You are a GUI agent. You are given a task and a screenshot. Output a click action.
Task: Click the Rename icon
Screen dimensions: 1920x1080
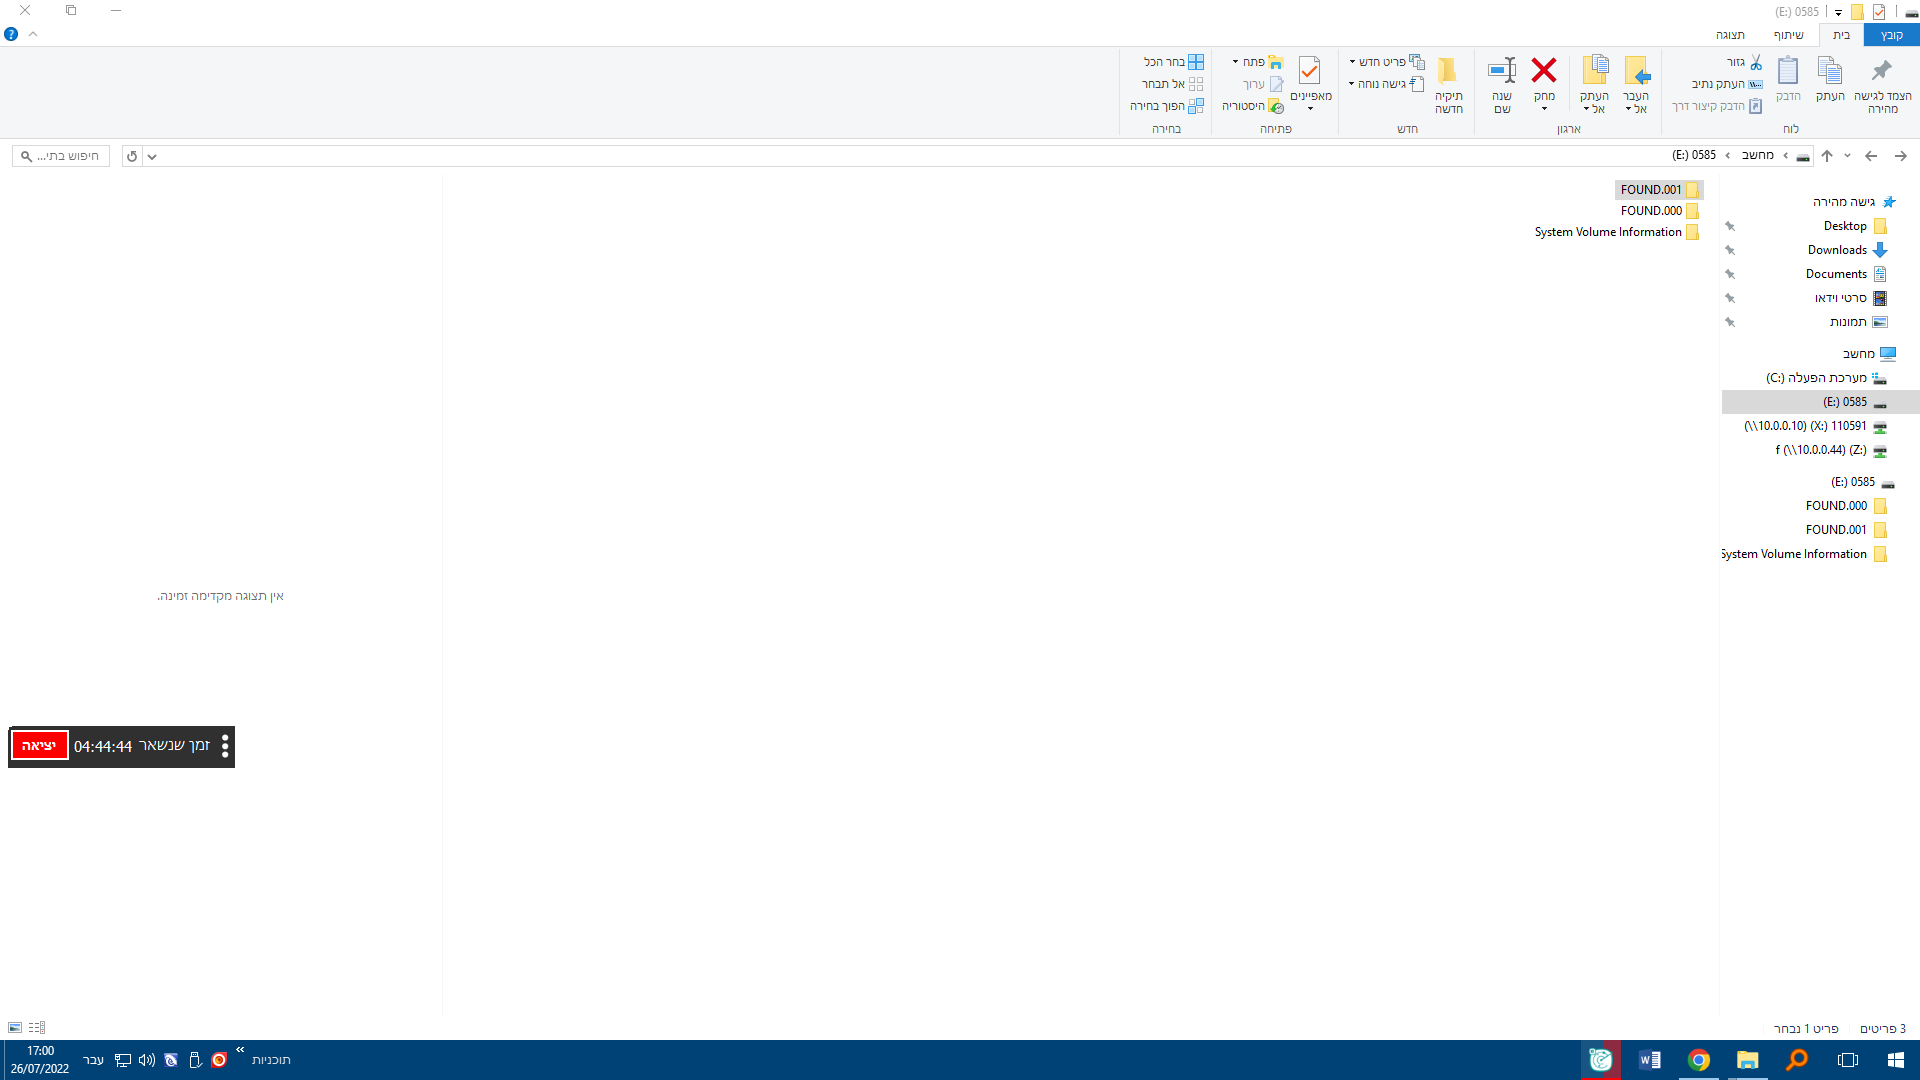pyautogui.click(x=1502, y=72)
